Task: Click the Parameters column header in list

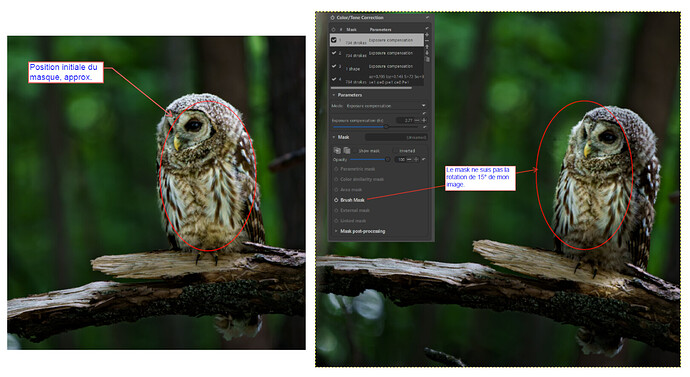Action: [380, 29]
